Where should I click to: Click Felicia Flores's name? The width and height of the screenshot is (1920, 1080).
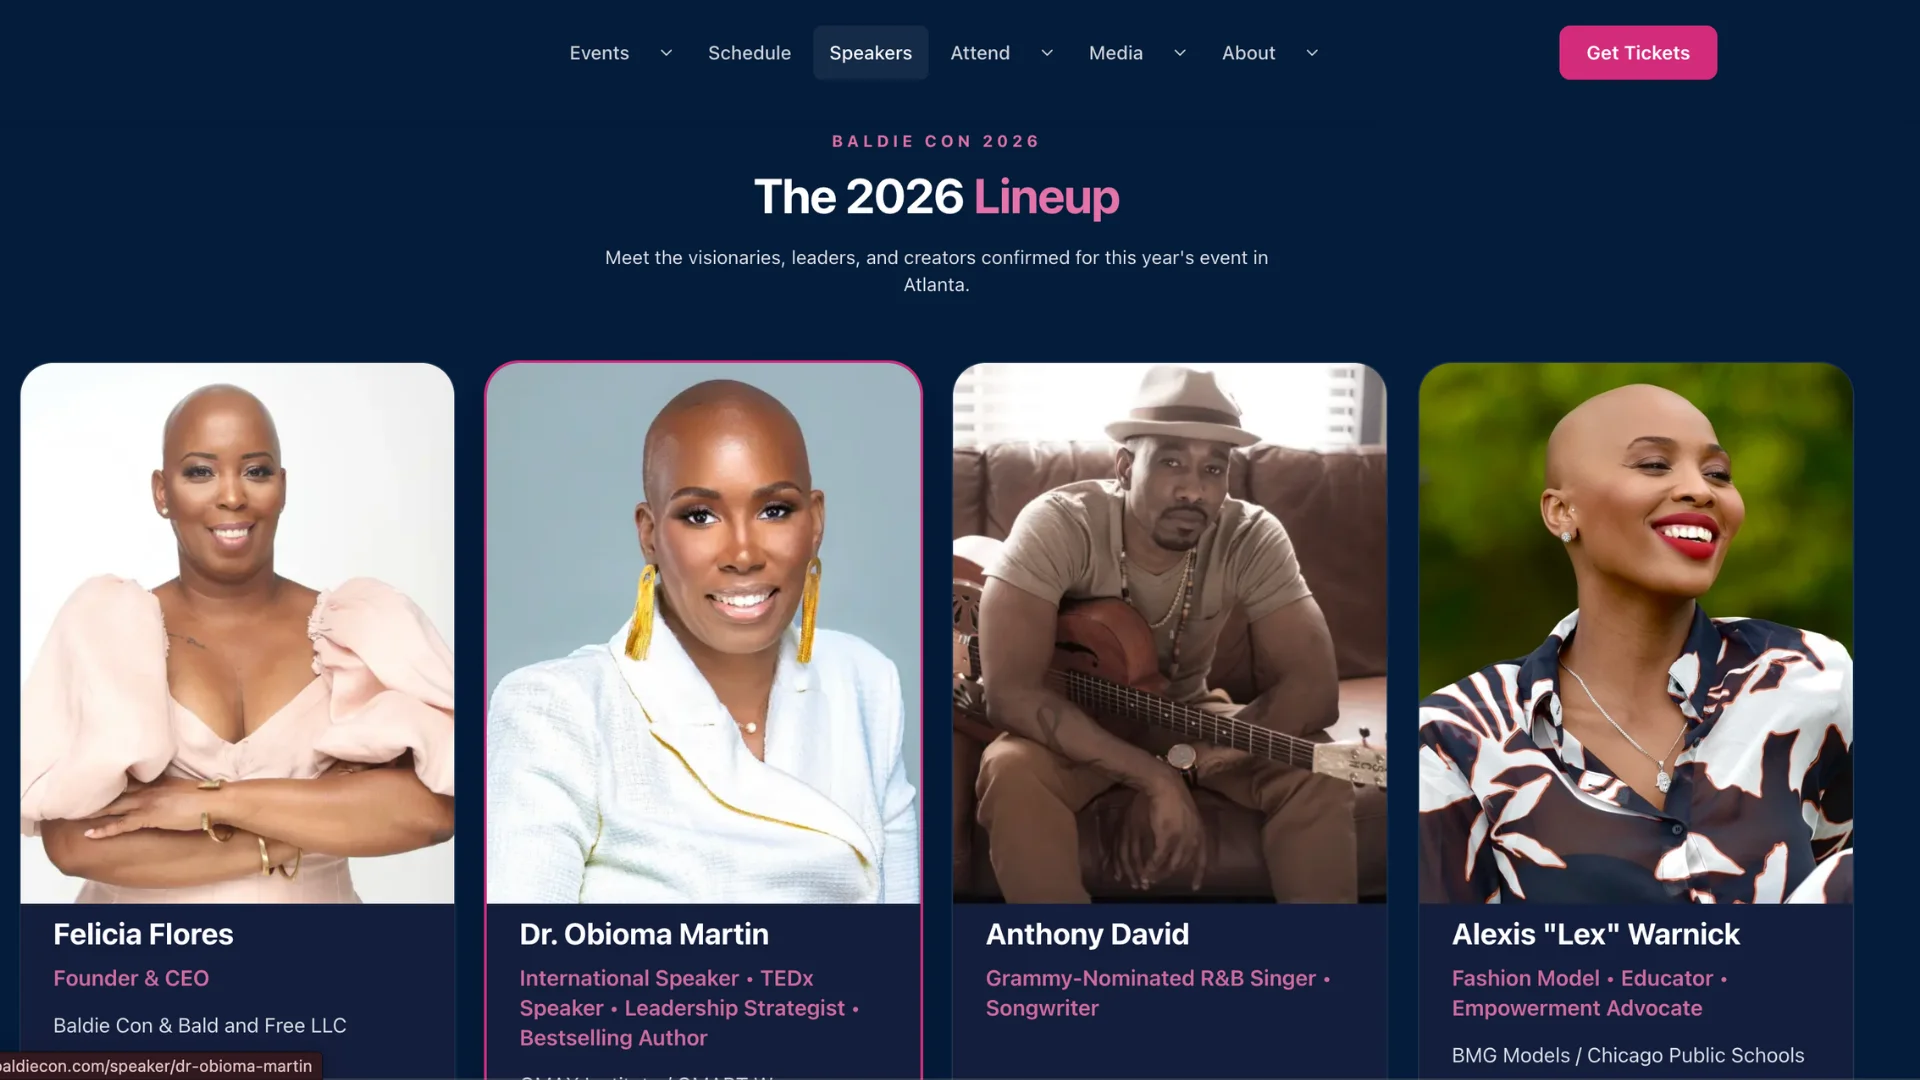tap(142, 934)
